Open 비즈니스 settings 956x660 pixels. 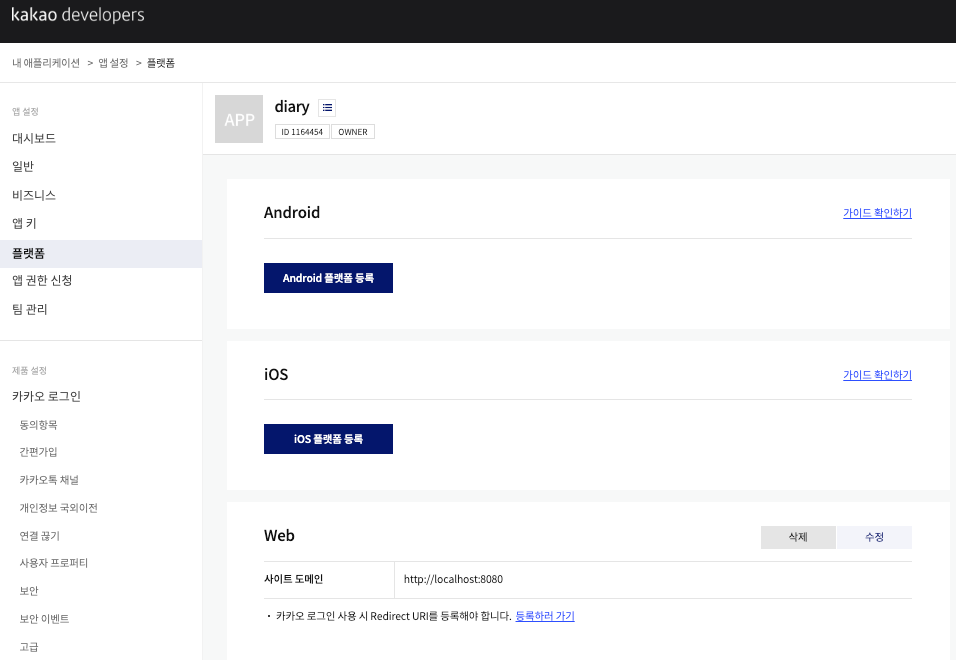click(34, 195)
